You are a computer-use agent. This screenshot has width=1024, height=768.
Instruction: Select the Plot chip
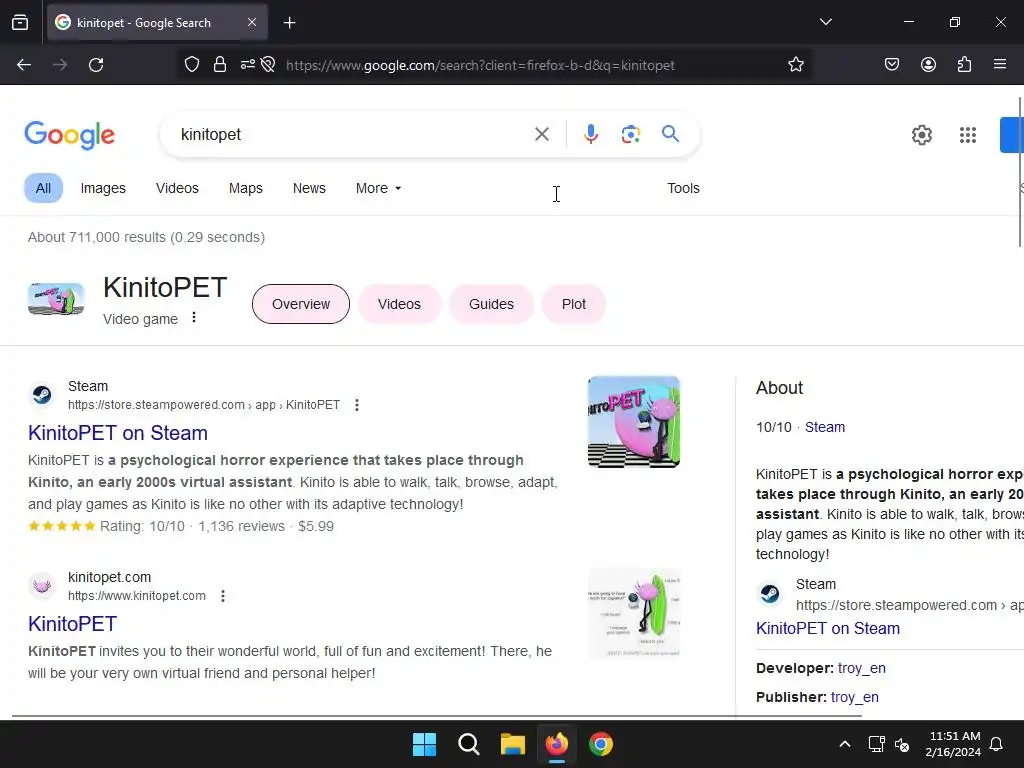tap(573, 304)
